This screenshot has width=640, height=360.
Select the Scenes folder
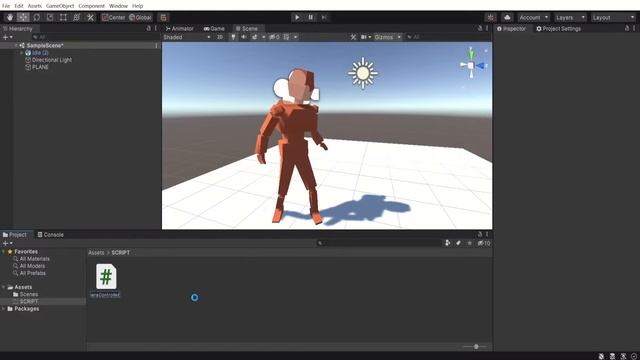coord(29,294)
